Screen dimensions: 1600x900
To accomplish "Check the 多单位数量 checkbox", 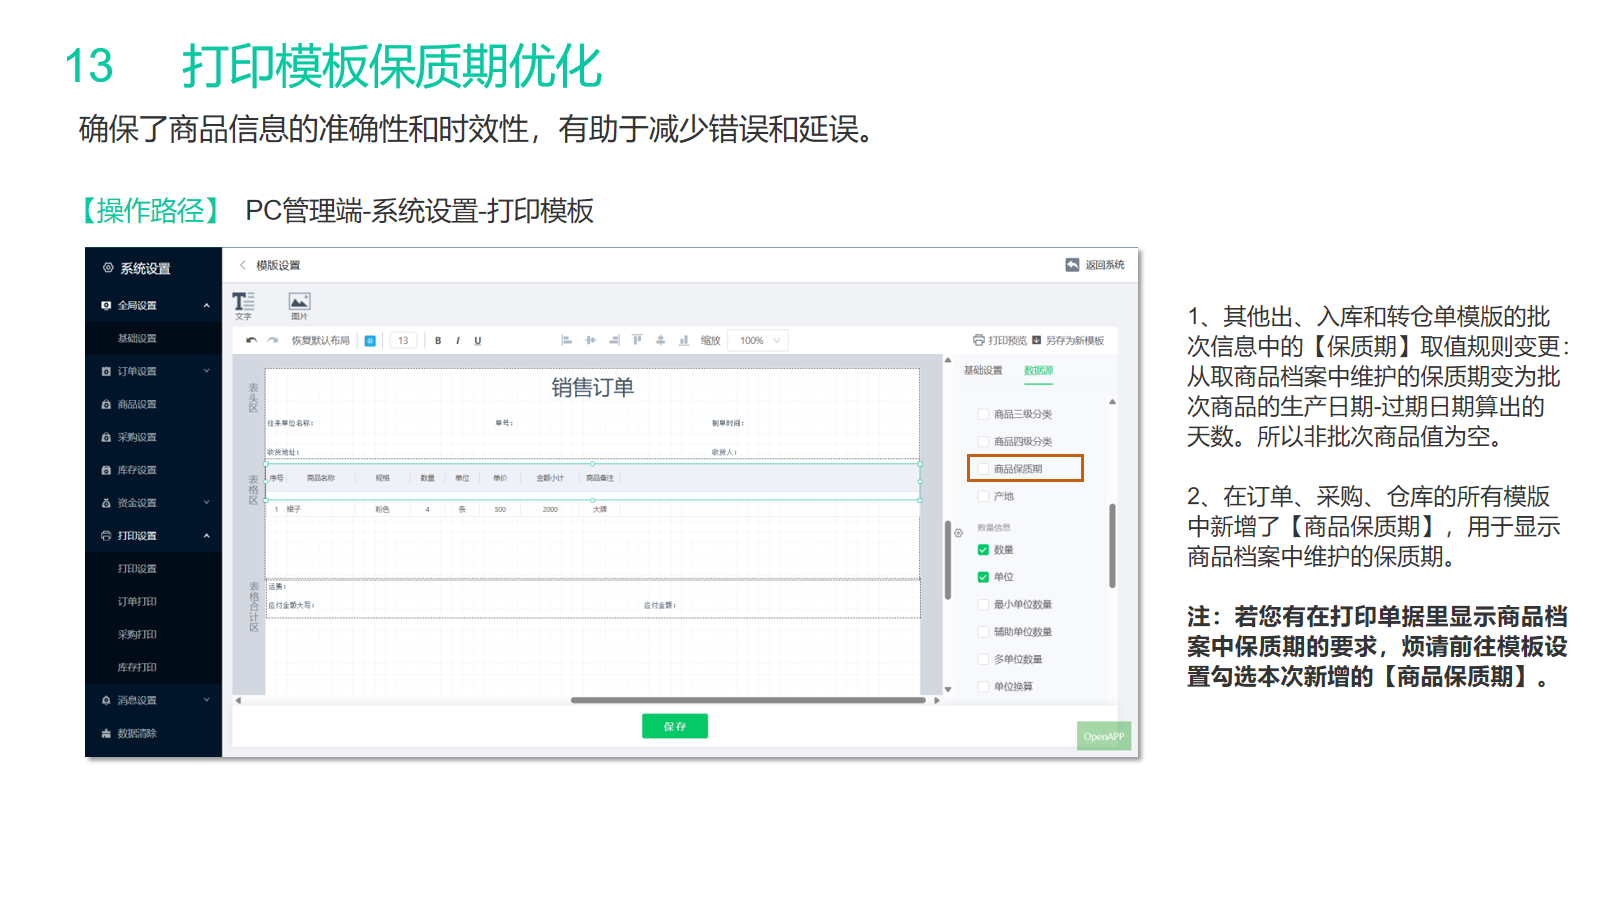I will pyautogui.click(x=983, y=659).
